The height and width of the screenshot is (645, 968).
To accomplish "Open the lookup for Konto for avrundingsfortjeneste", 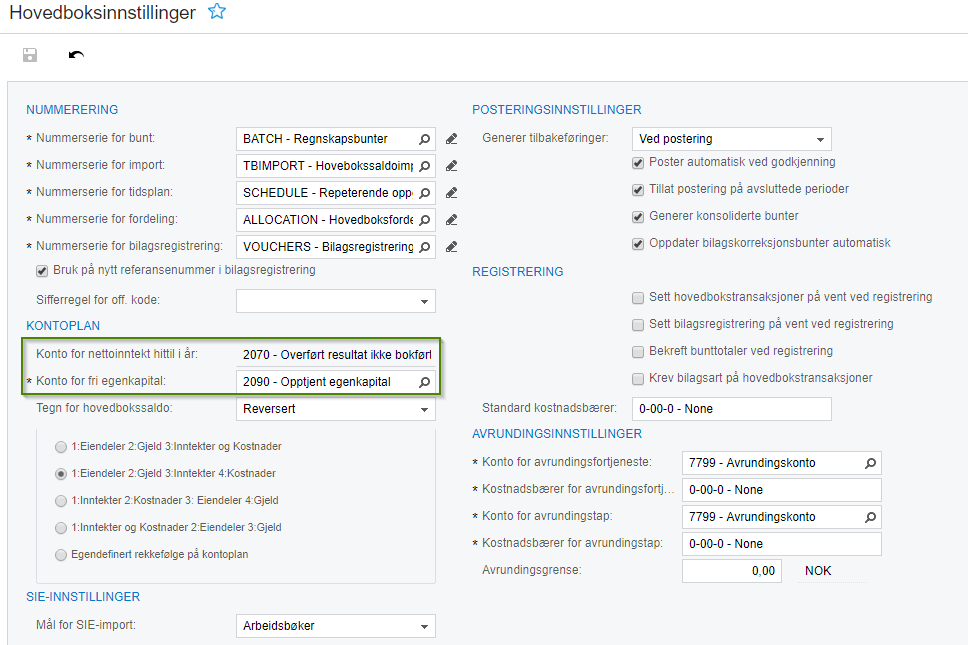I will point(870,463).
